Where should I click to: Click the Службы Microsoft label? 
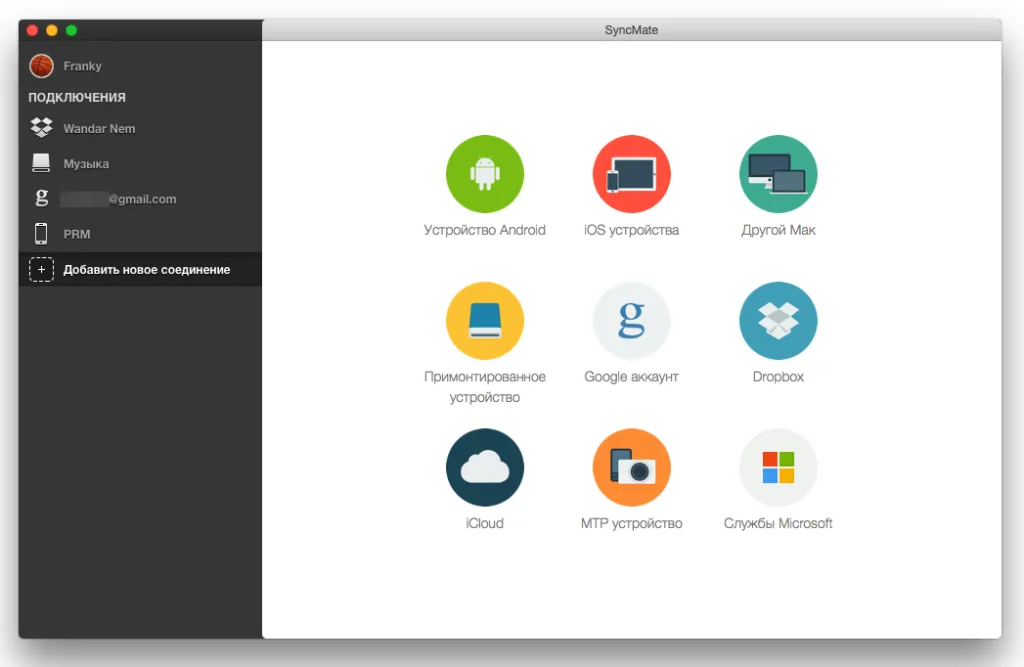[777, 524]
